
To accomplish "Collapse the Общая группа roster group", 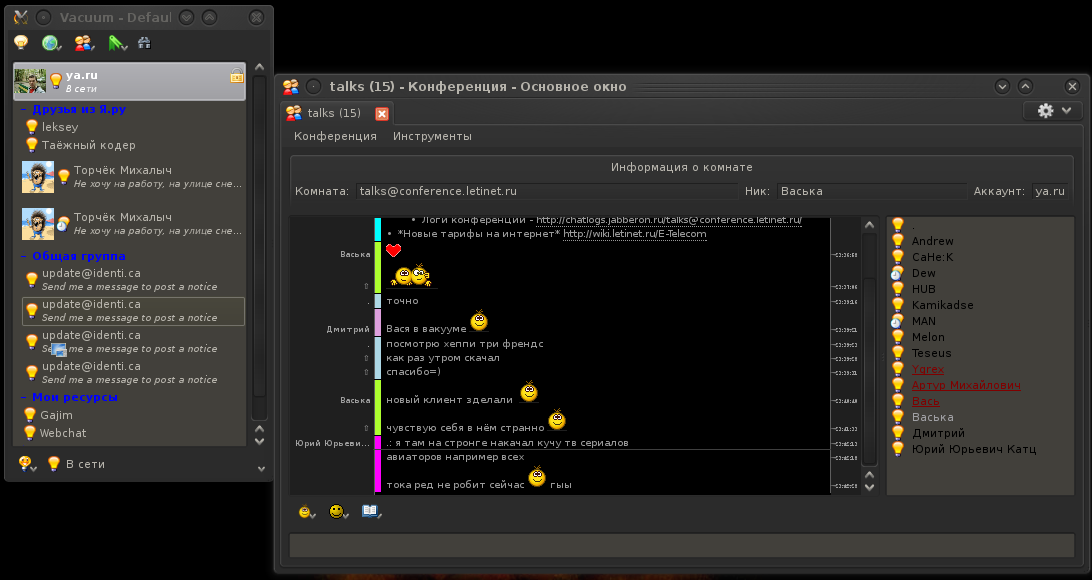I will click(x=23, y=257).
